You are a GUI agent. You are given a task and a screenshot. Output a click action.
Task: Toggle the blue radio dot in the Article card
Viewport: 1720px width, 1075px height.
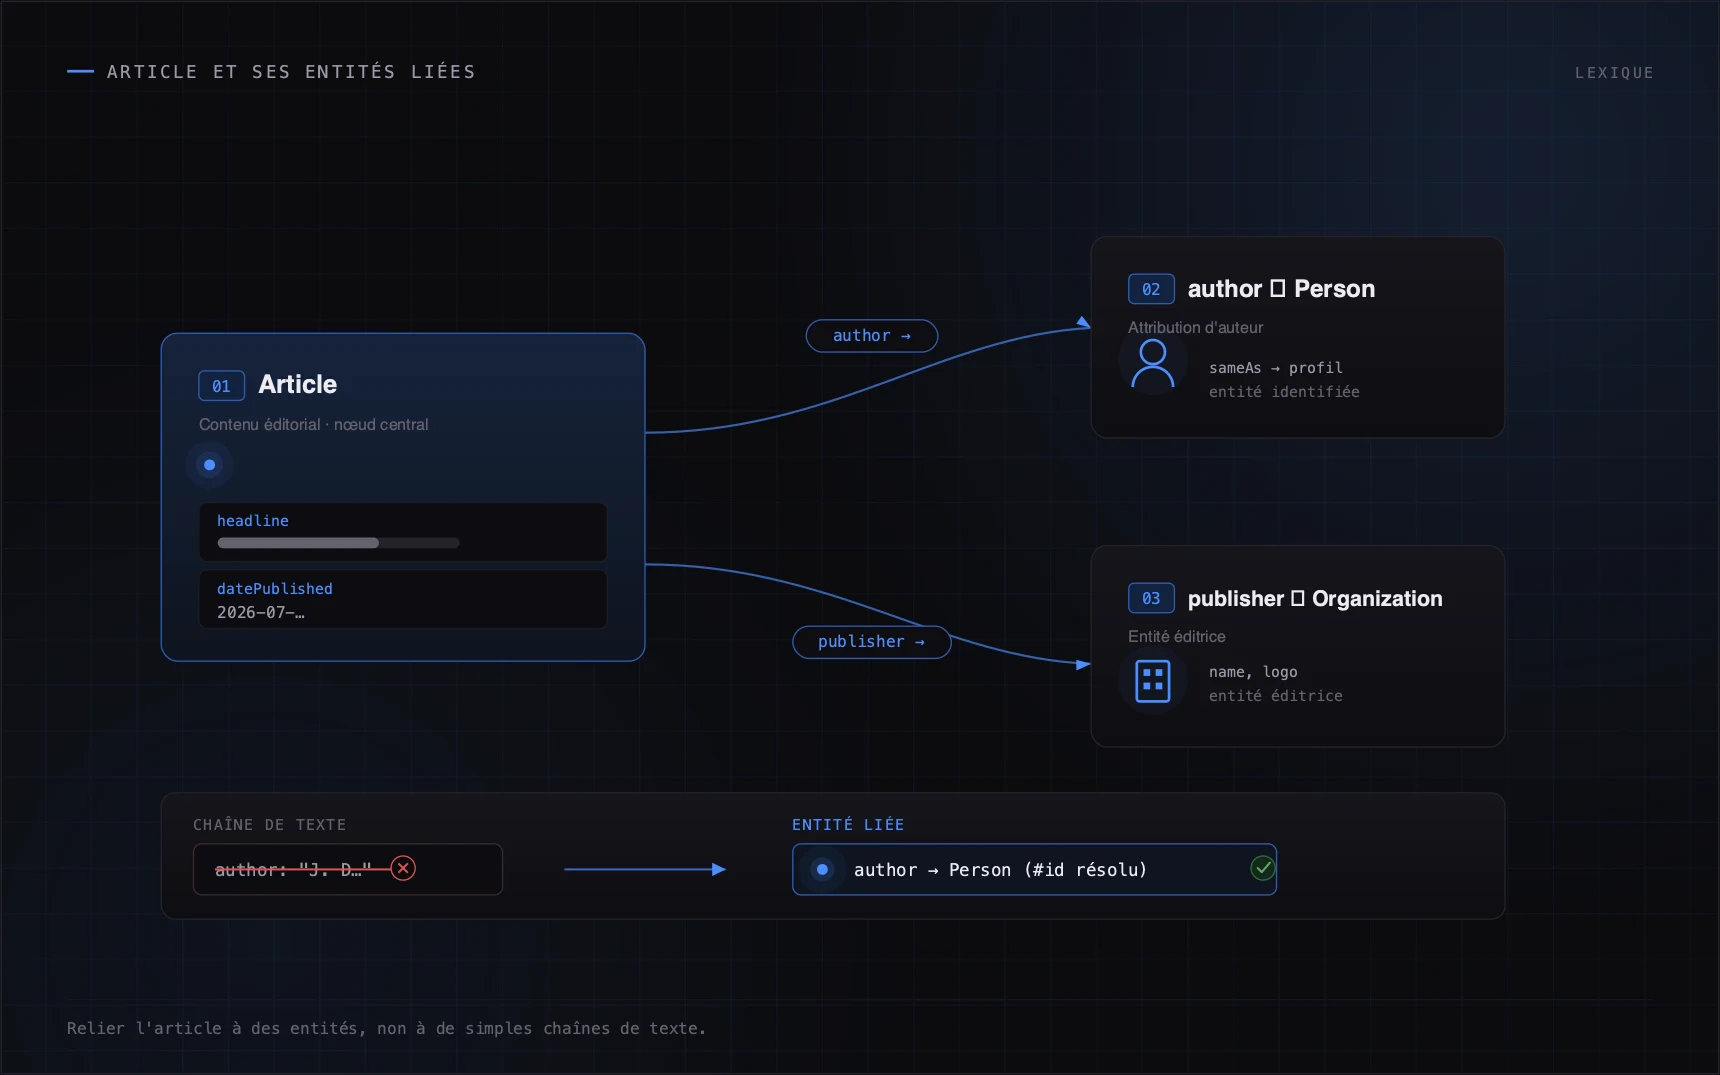pyautogui.click(x=209, y=465)
